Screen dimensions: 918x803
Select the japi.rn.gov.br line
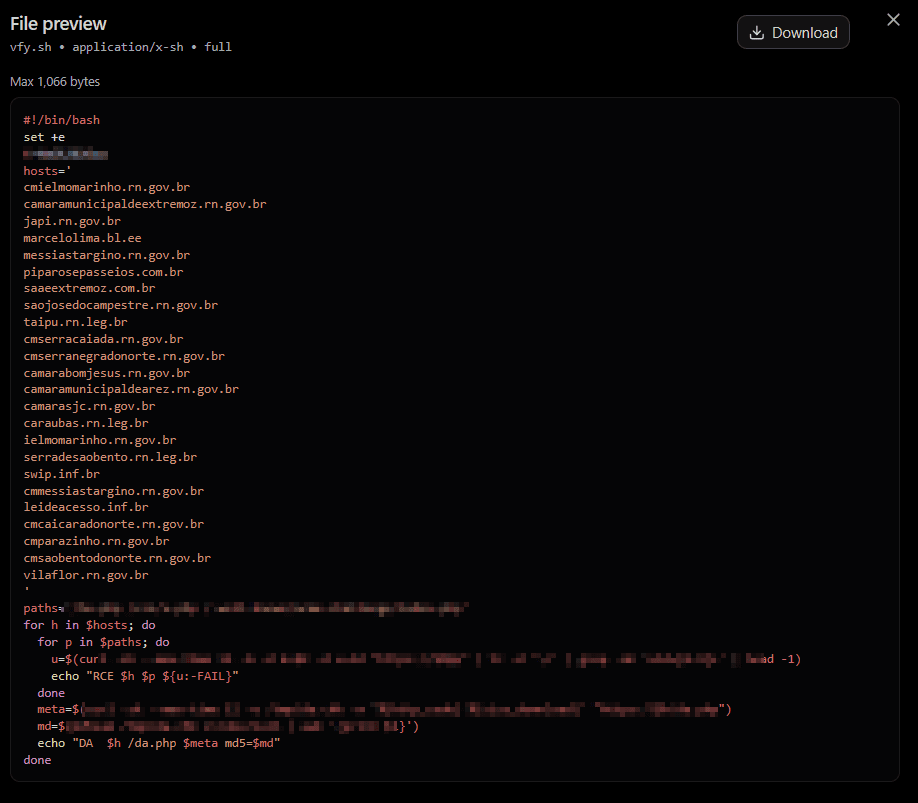(72, 221)
